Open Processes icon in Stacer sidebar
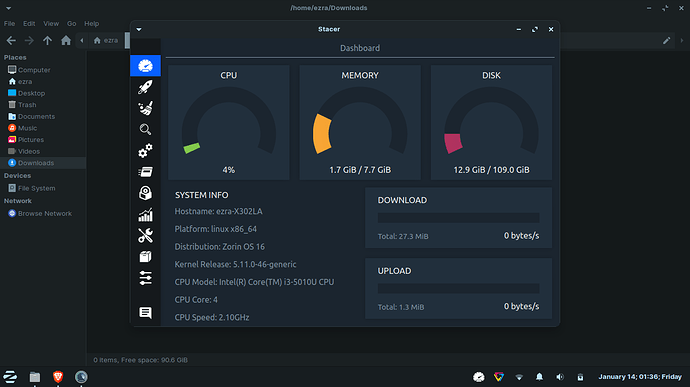Image resolution: width=690 pixels, height=387 pixels. (x=145, y=172)
